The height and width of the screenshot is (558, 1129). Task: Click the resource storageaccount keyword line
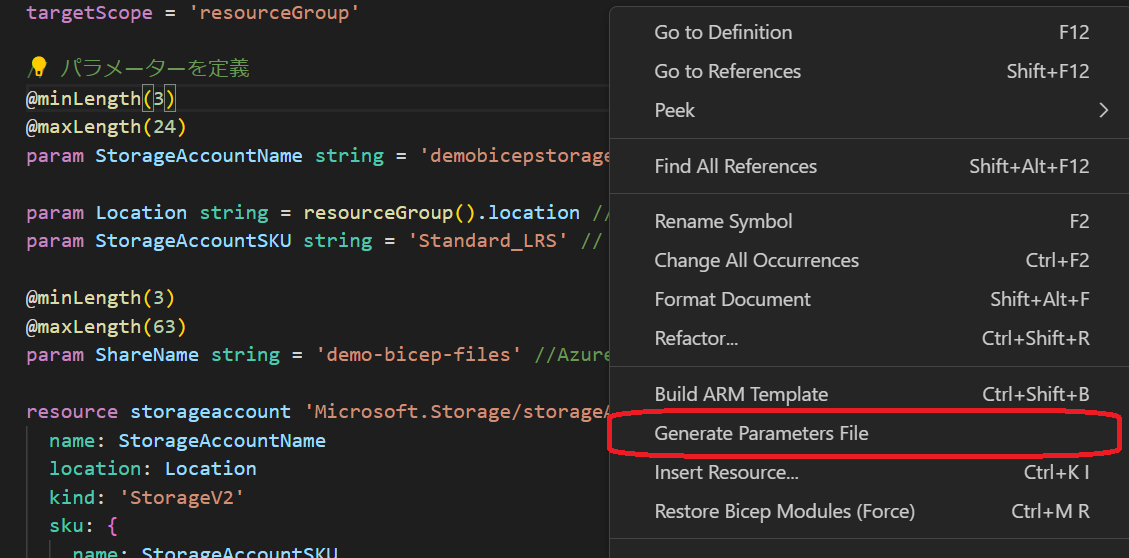[318, 412]
